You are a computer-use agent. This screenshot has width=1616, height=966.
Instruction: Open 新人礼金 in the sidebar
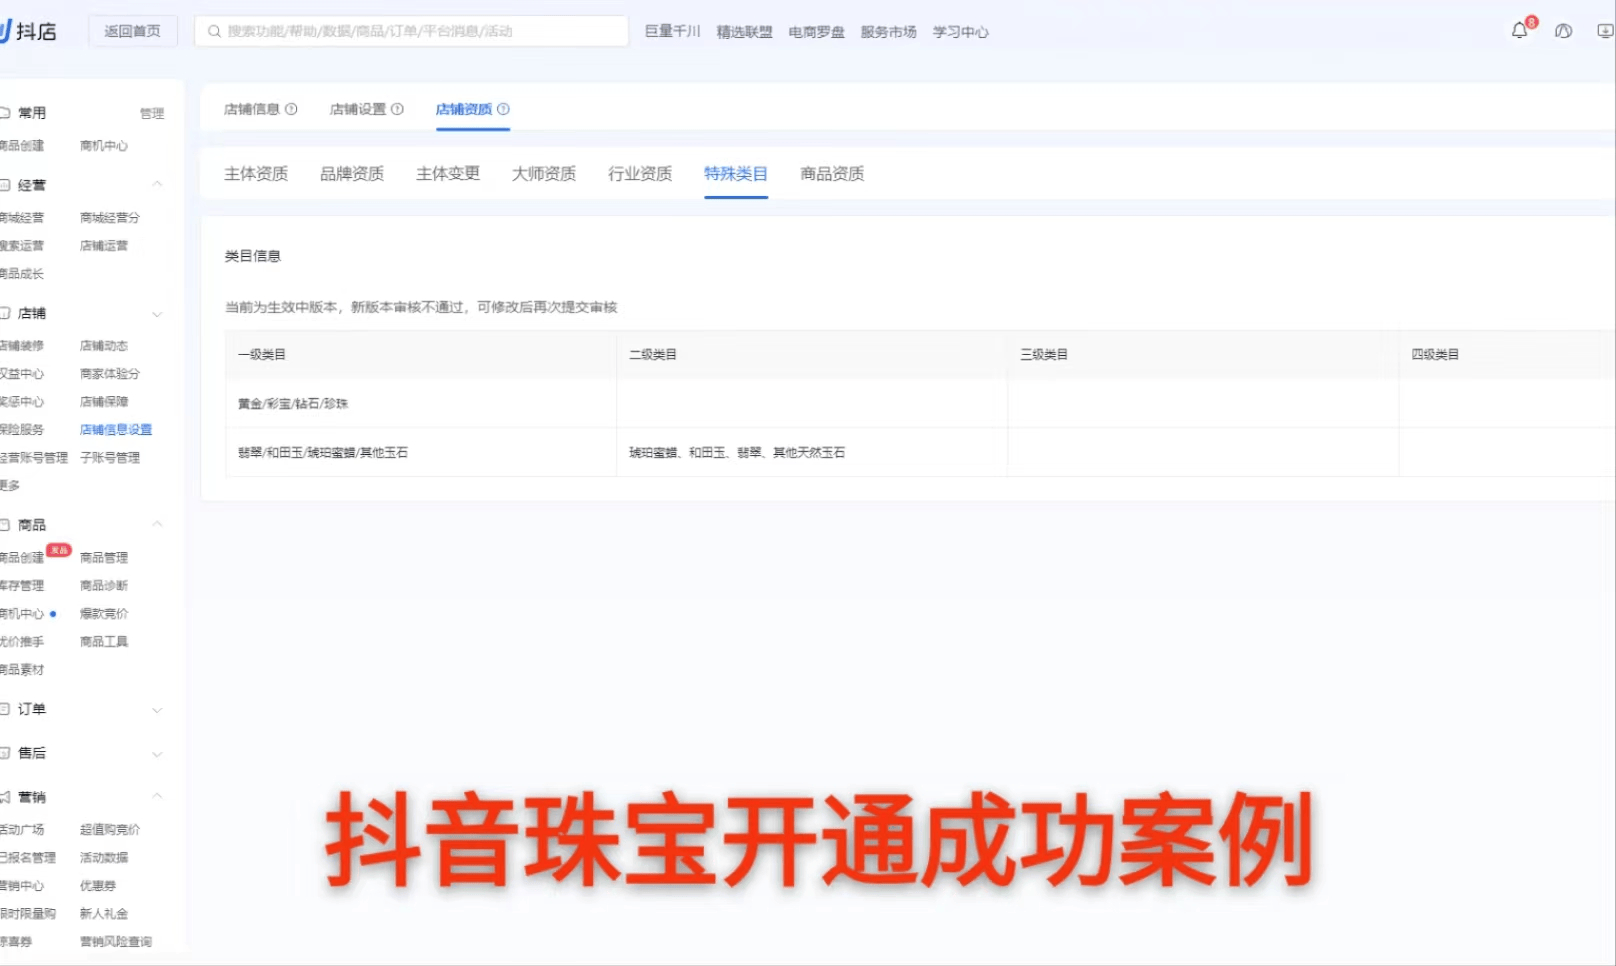coord(104,913)
